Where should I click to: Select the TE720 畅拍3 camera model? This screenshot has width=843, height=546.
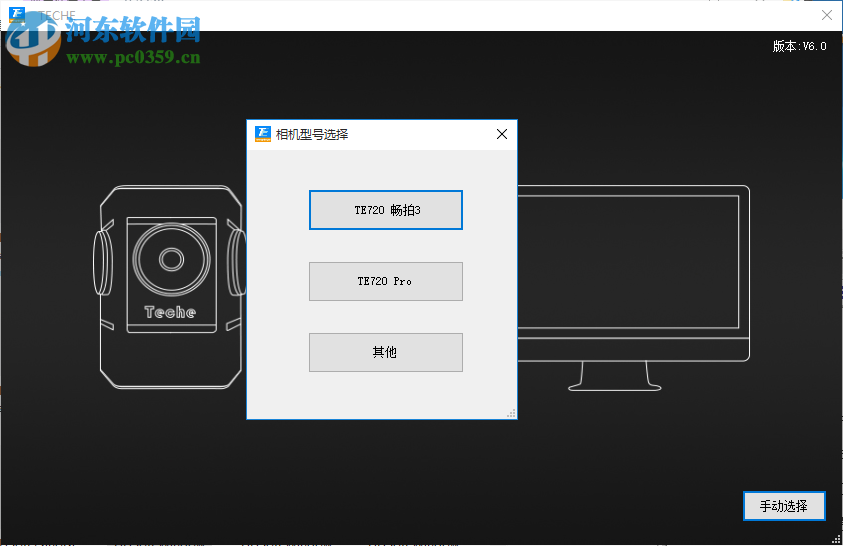click(x=385, y=210)
